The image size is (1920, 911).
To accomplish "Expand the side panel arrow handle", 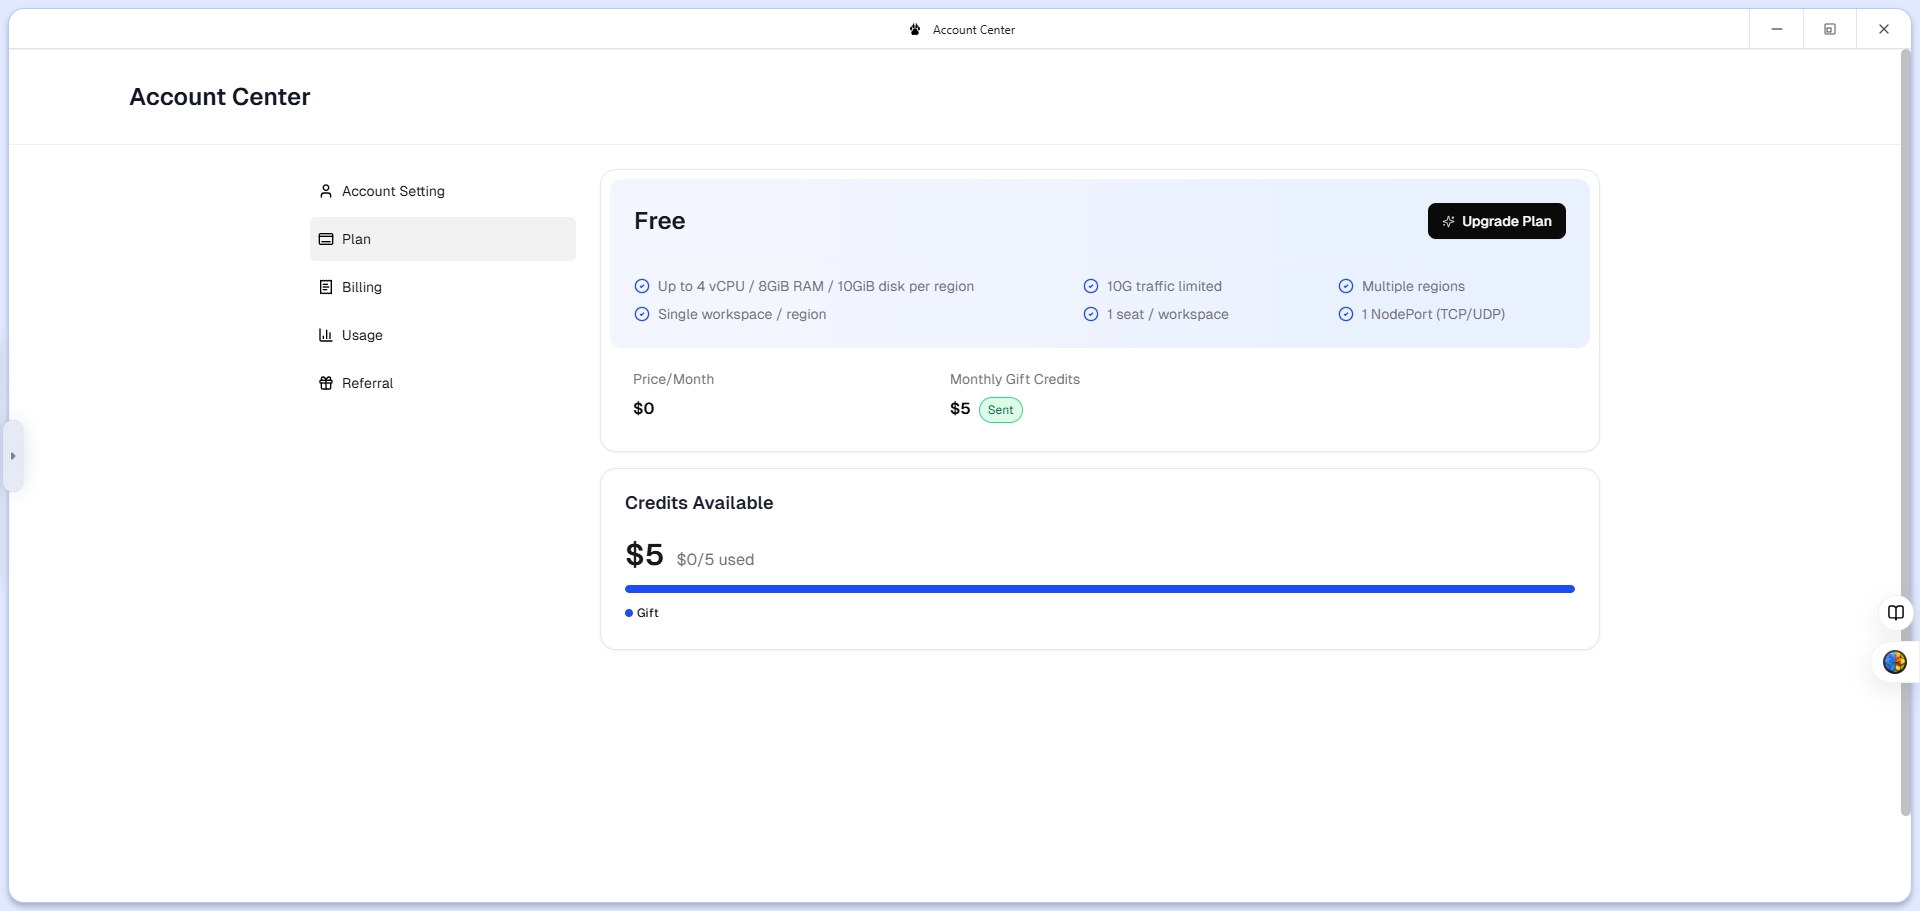I will click(x=13, y=456).
